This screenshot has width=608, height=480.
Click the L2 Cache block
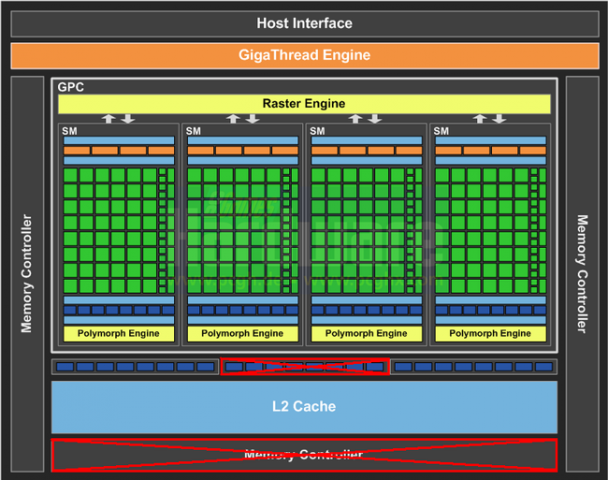304,407
